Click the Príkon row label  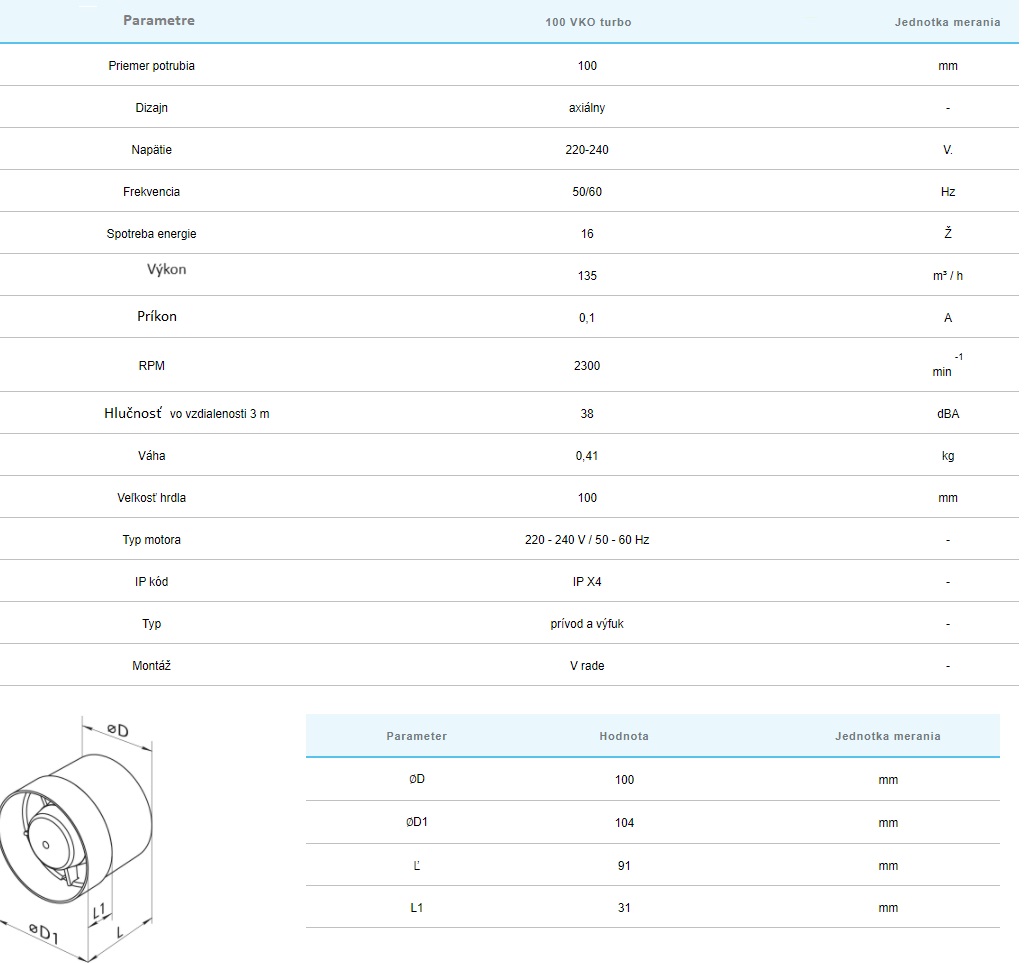tap(157, 317)
